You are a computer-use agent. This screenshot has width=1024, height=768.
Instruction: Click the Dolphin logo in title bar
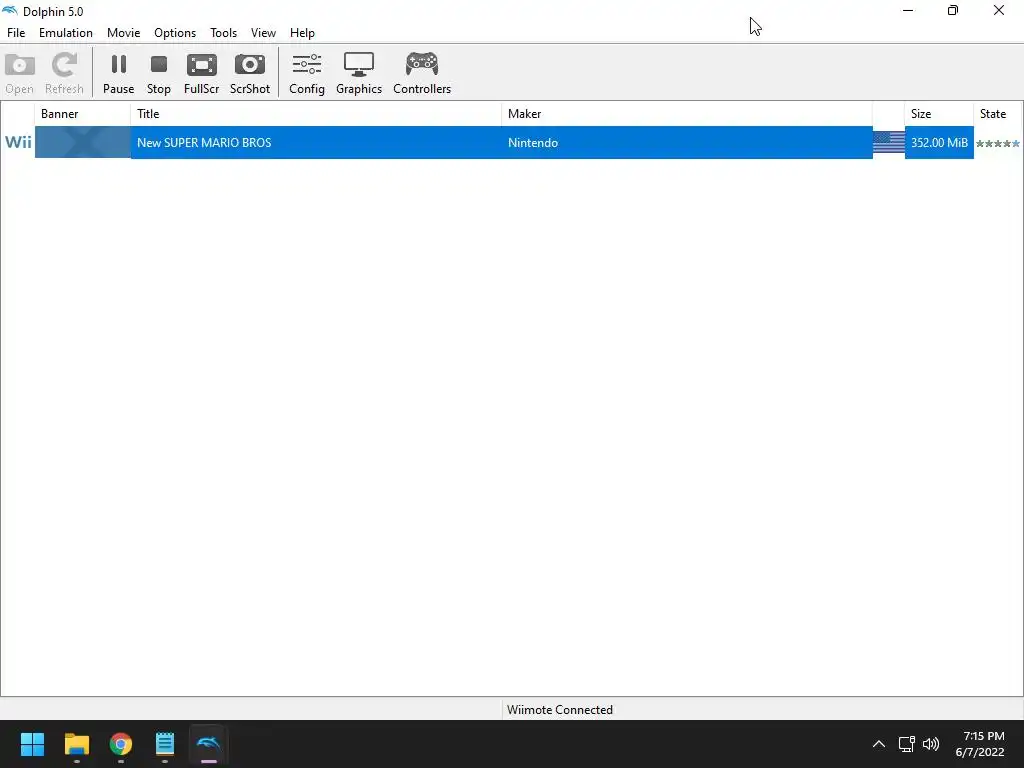coord(10,10)
